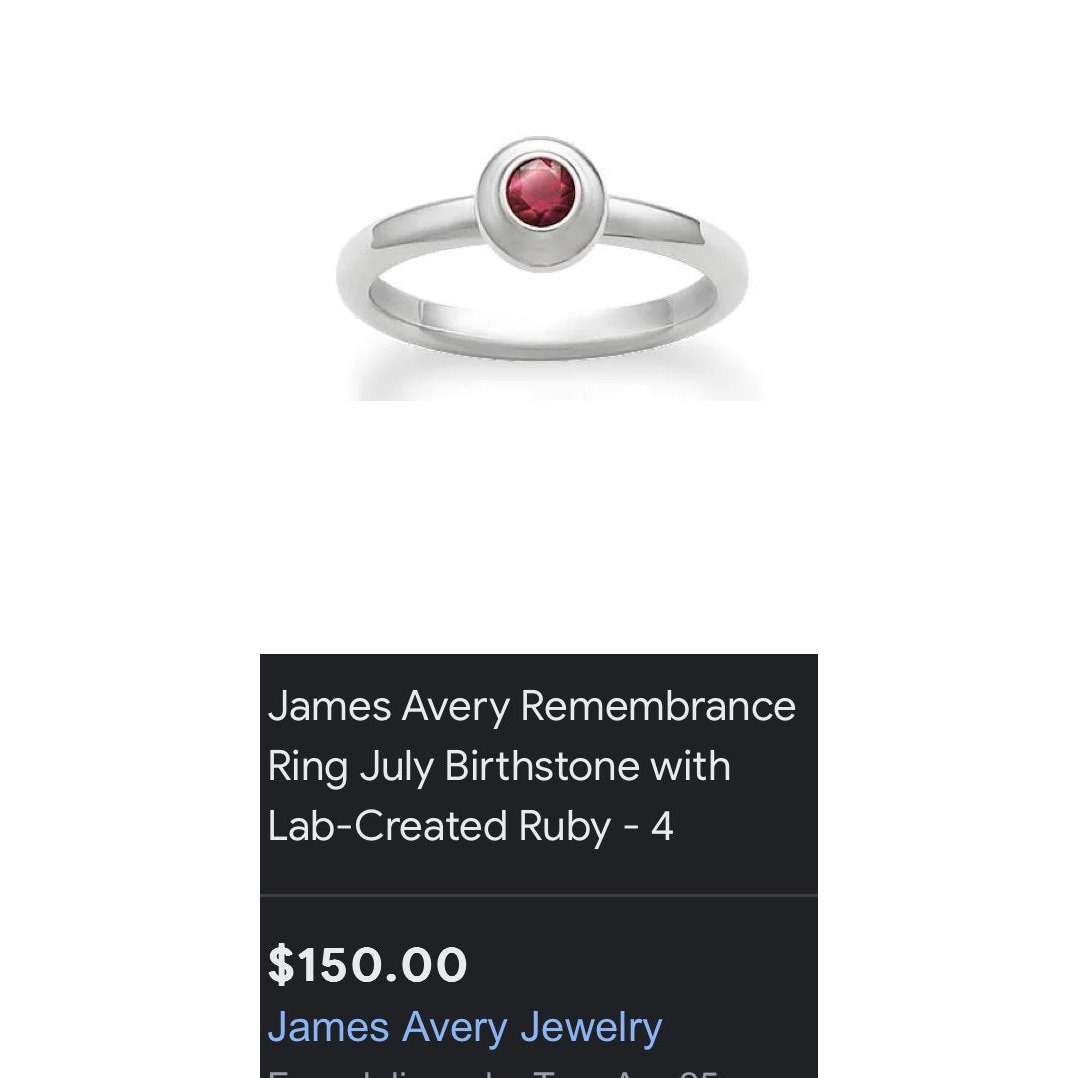This screenshot has height=1078, width=1078.
Task: Open the James Avery Jewelry store link
Action: pyautogui.click(x=465, y=1027)
